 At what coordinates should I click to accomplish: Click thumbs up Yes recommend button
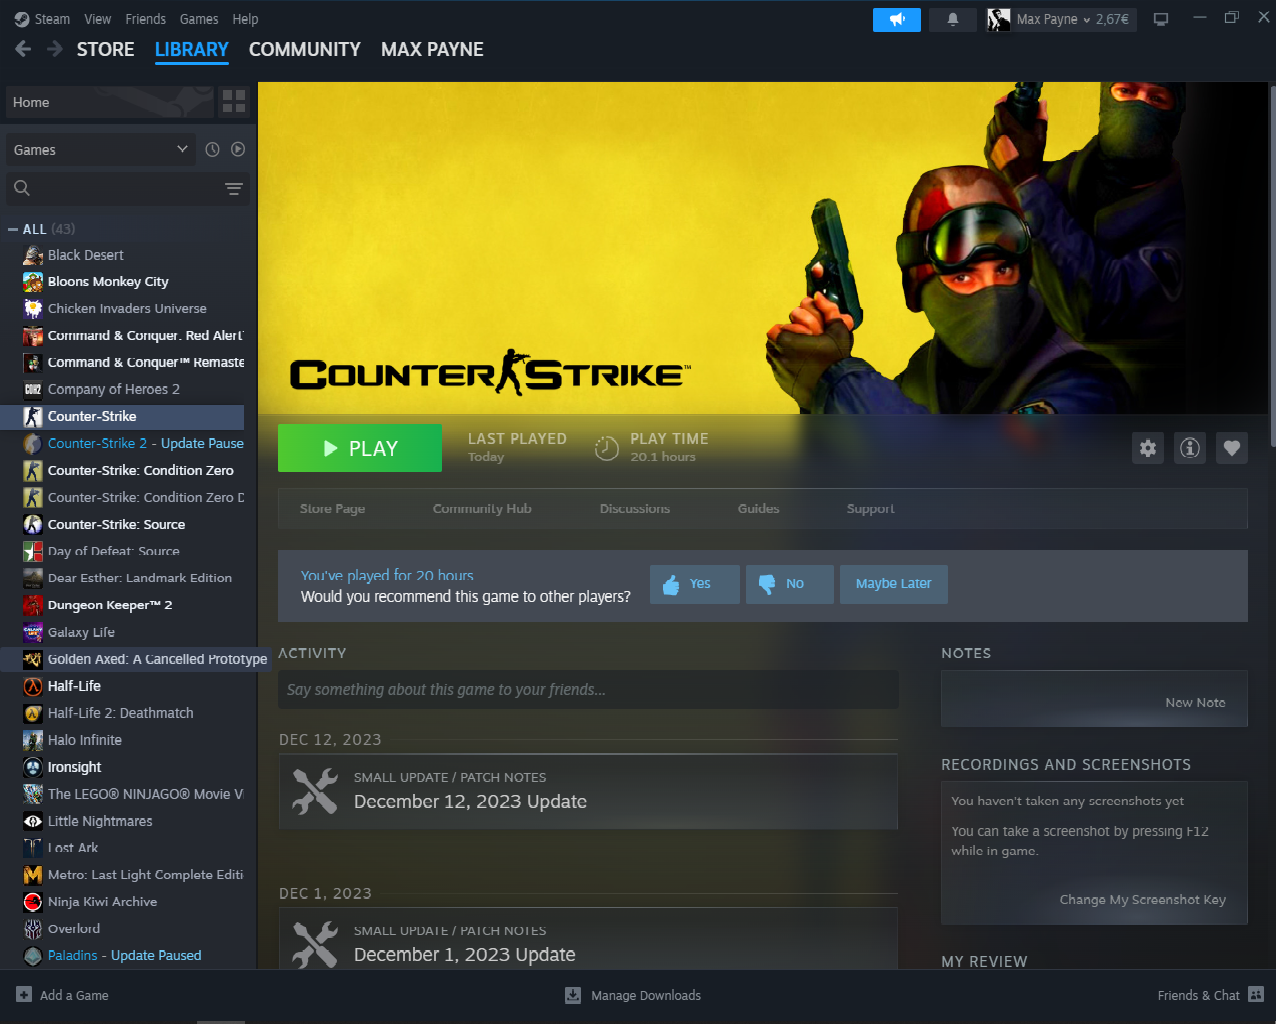tap(694, 584)
